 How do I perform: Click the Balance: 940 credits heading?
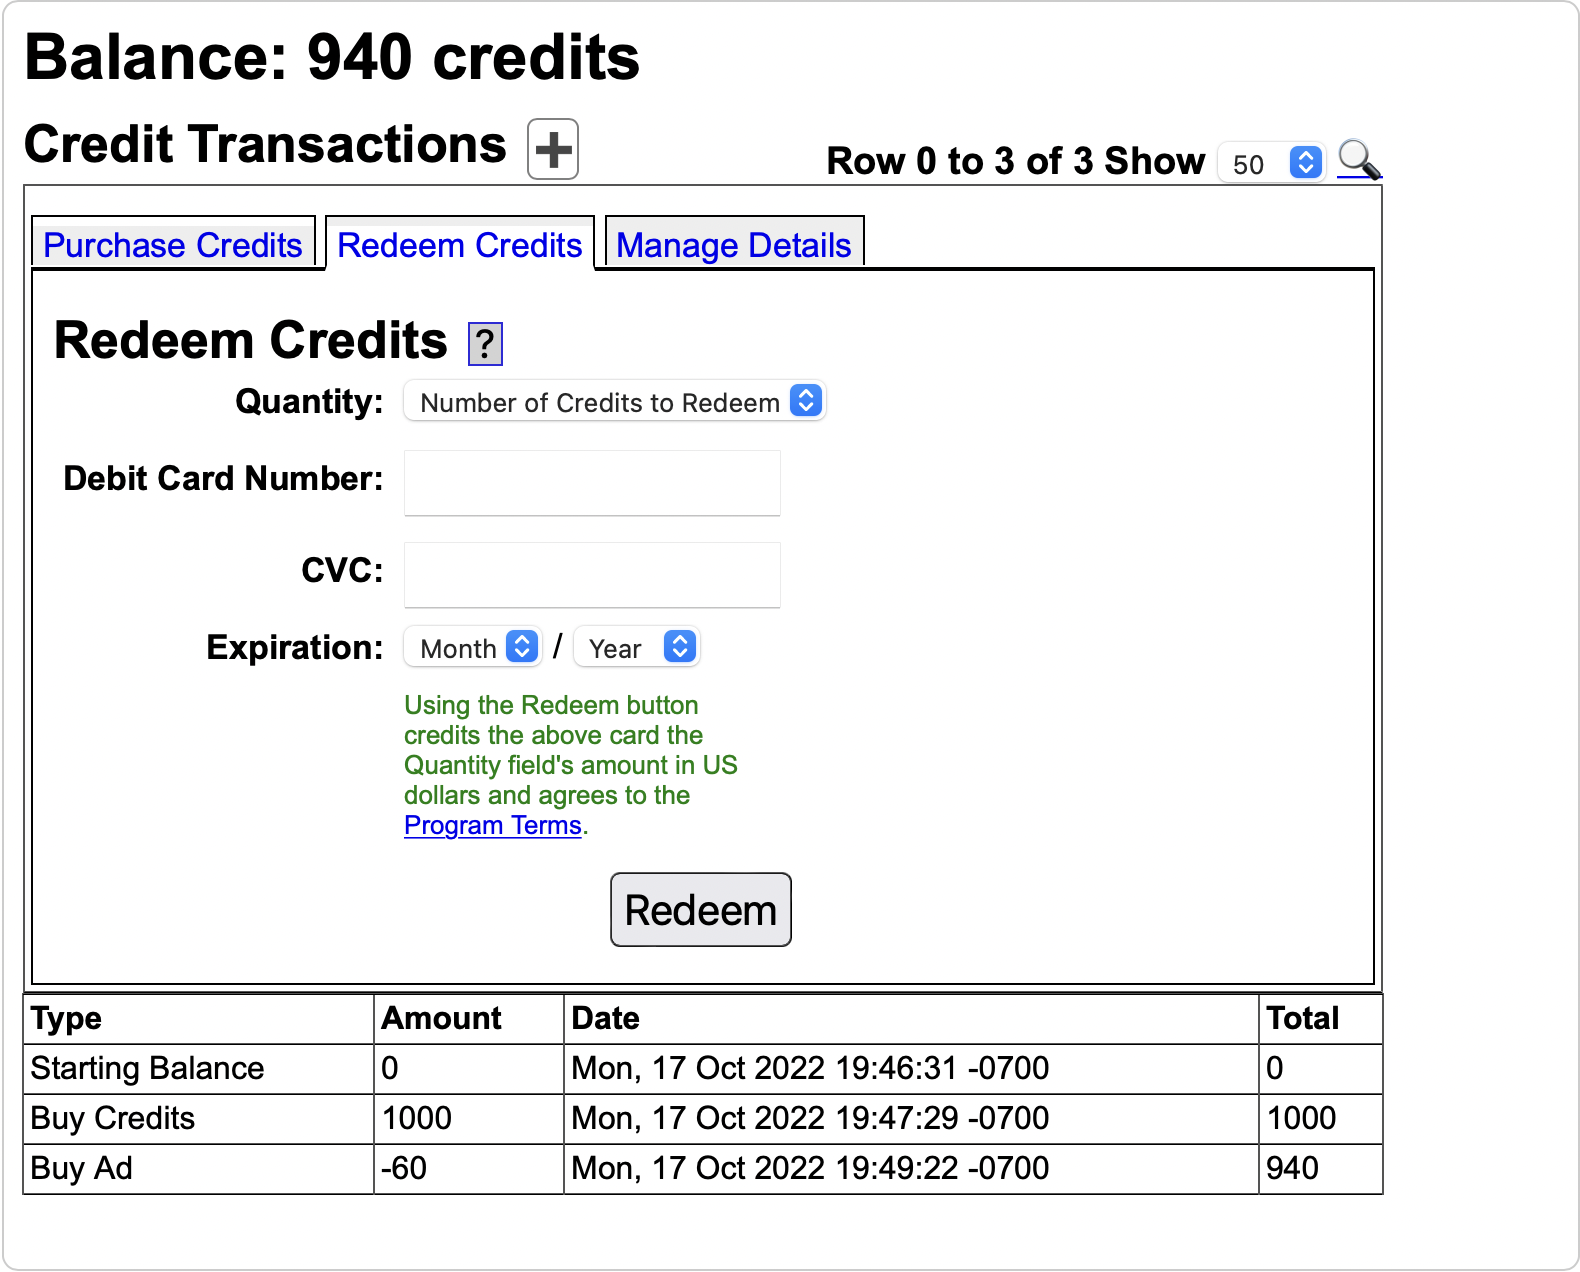(332, 58)
